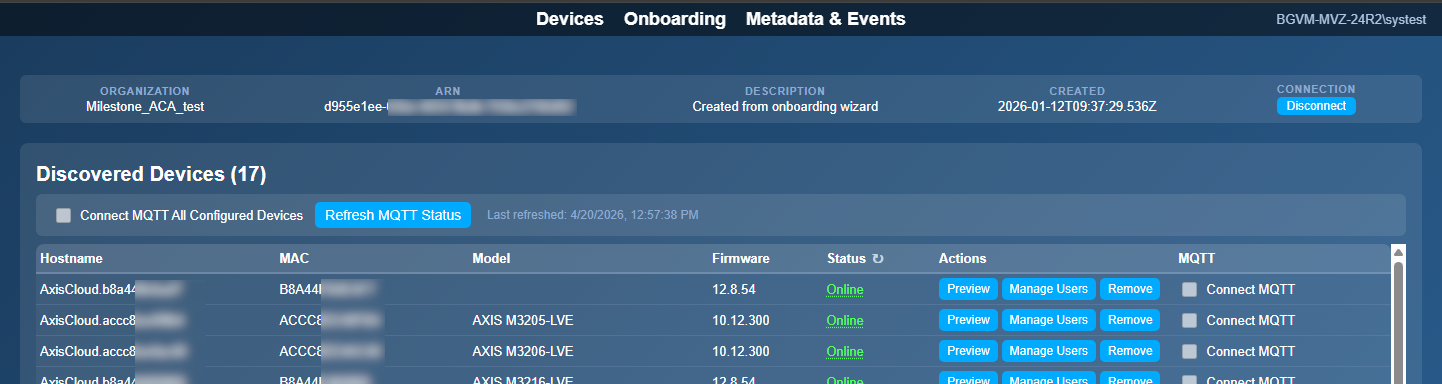This screenshot has width=1442, height=384.
Task: Click 'Created from onboarding wizard' description
Action: (x=785, y=106)
